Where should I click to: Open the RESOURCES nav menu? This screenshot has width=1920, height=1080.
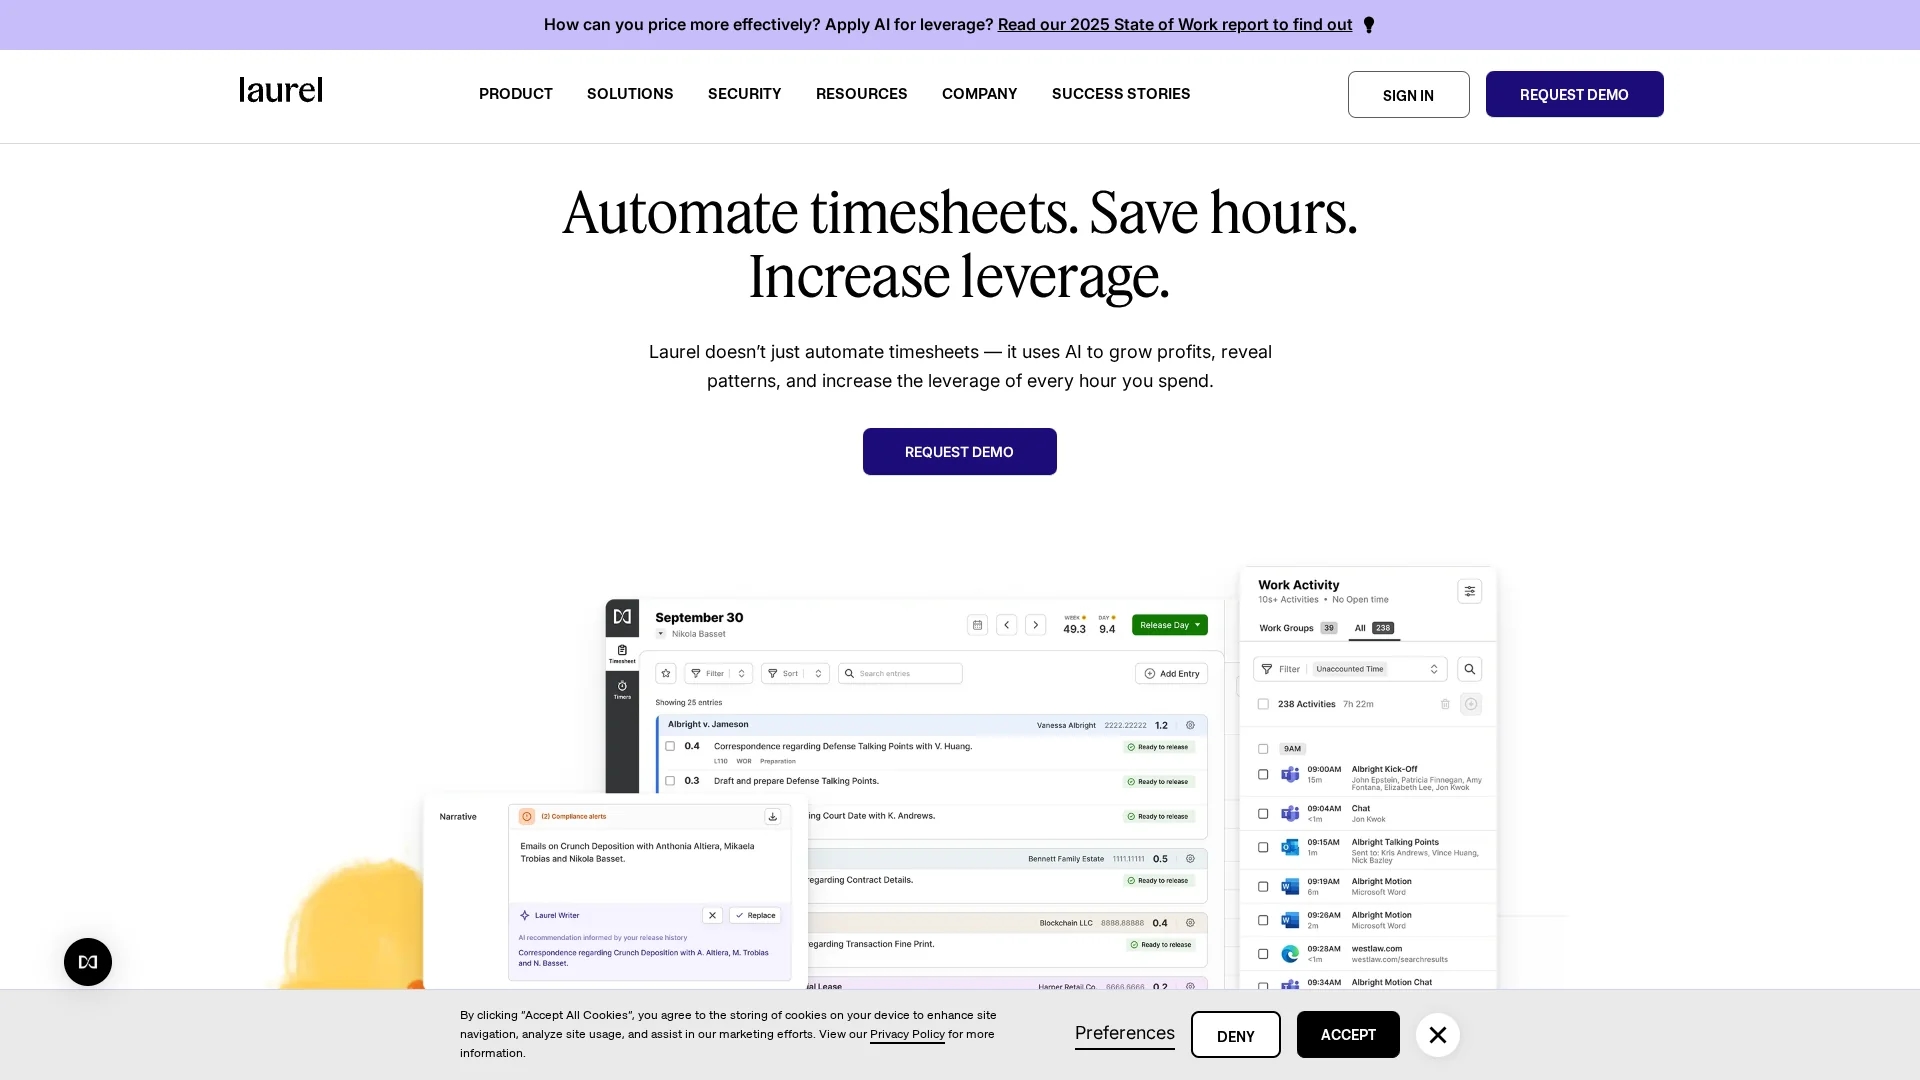[862, 94]
